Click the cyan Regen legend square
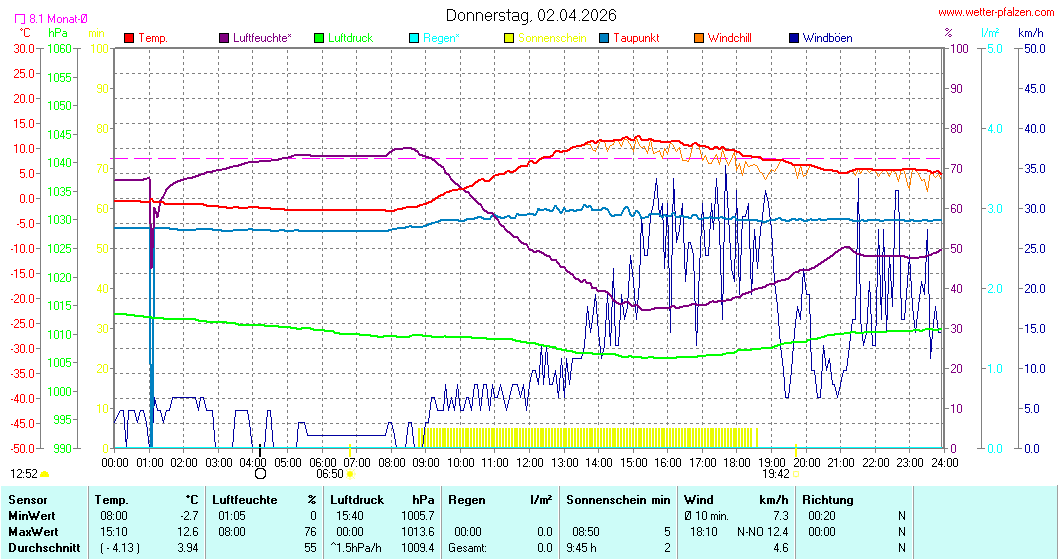Screen dimensions: 1058x559 (x=414, y=38)
